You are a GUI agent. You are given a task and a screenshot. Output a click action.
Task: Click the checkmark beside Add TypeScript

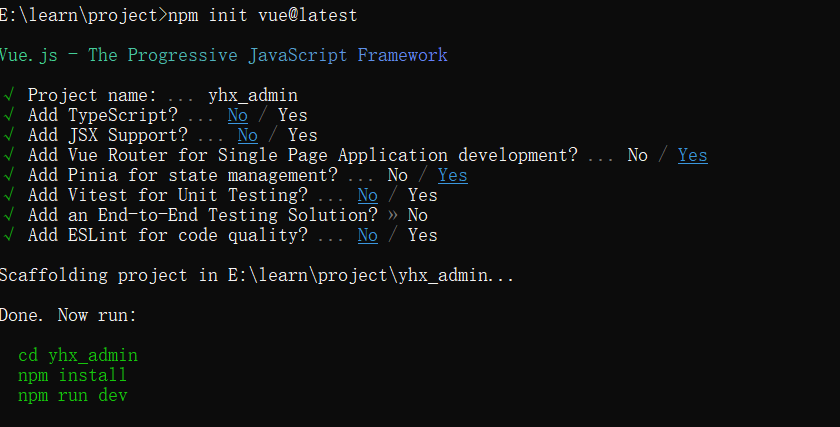[x=9, y=115]
